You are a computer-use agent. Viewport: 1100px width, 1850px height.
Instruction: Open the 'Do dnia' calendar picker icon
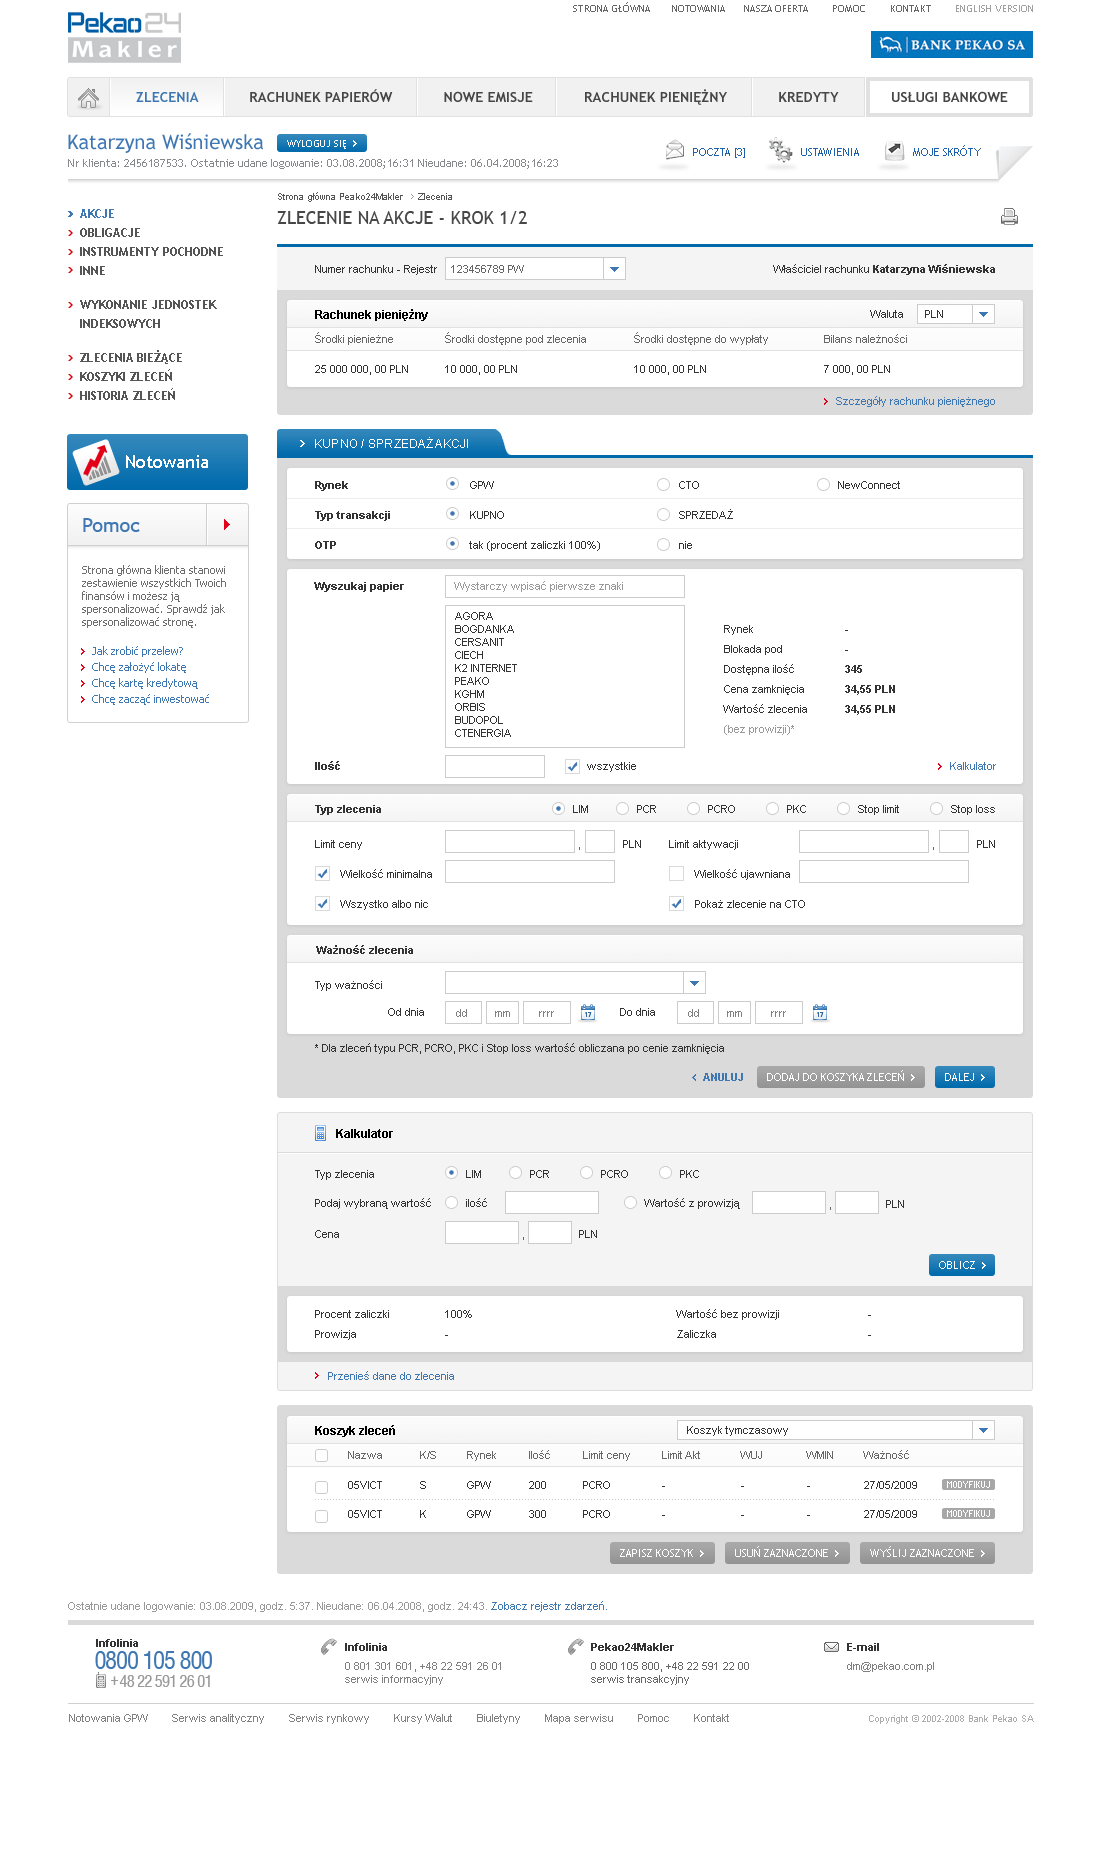(820, 1013)
